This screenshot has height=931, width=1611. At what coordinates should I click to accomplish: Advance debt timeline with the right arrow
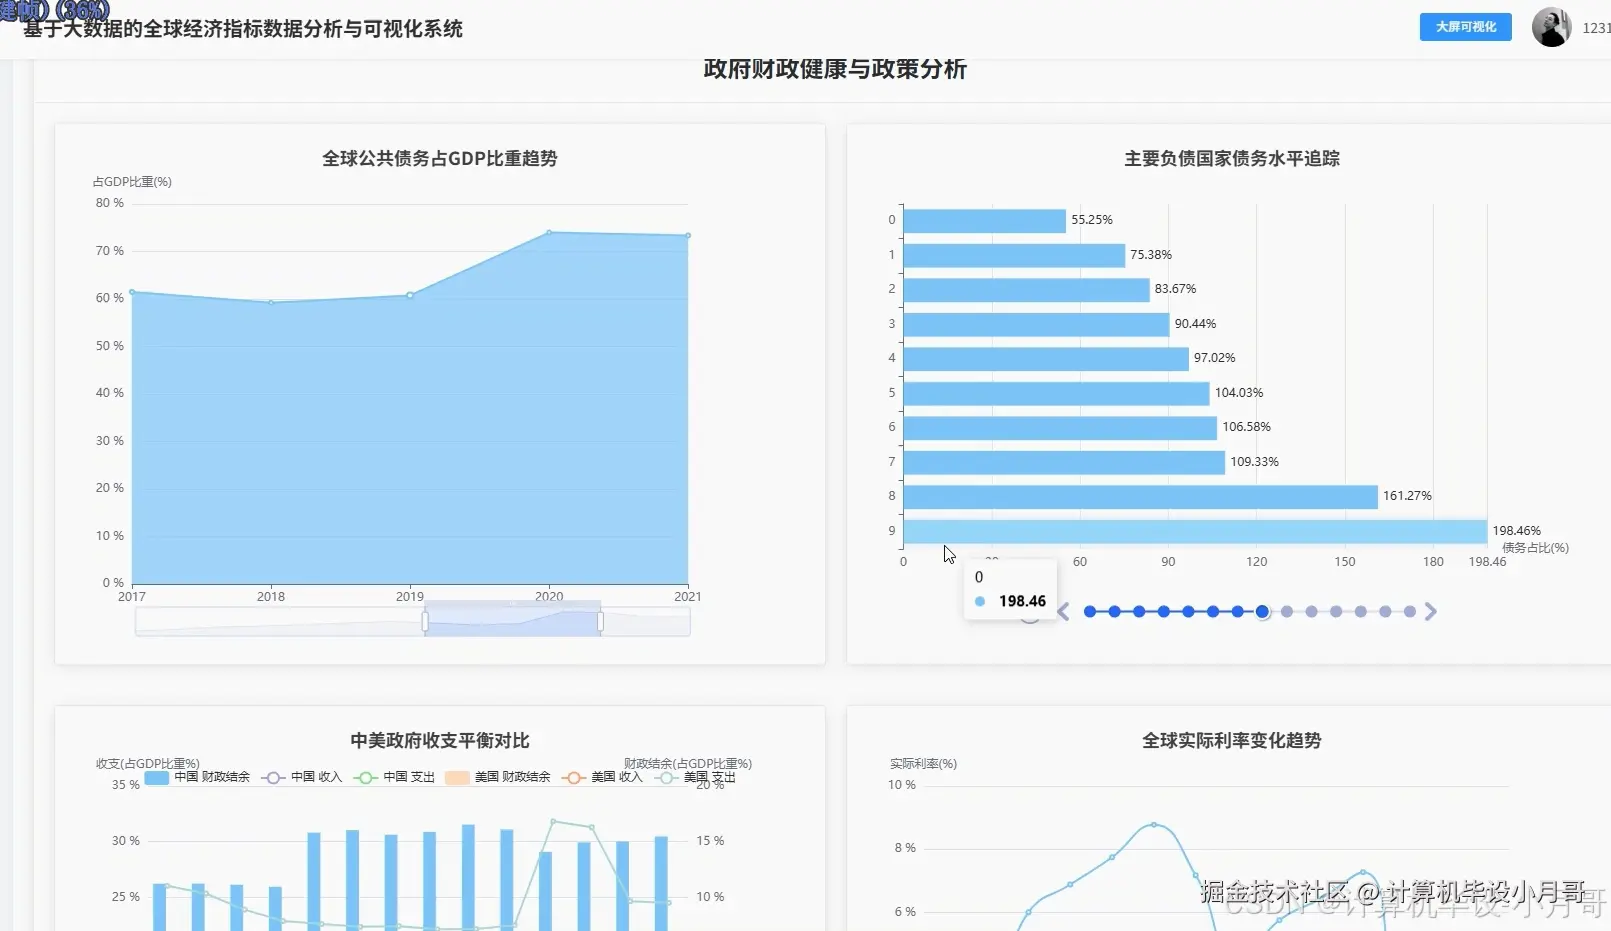pyautogui.click(x=1431, y=612)
